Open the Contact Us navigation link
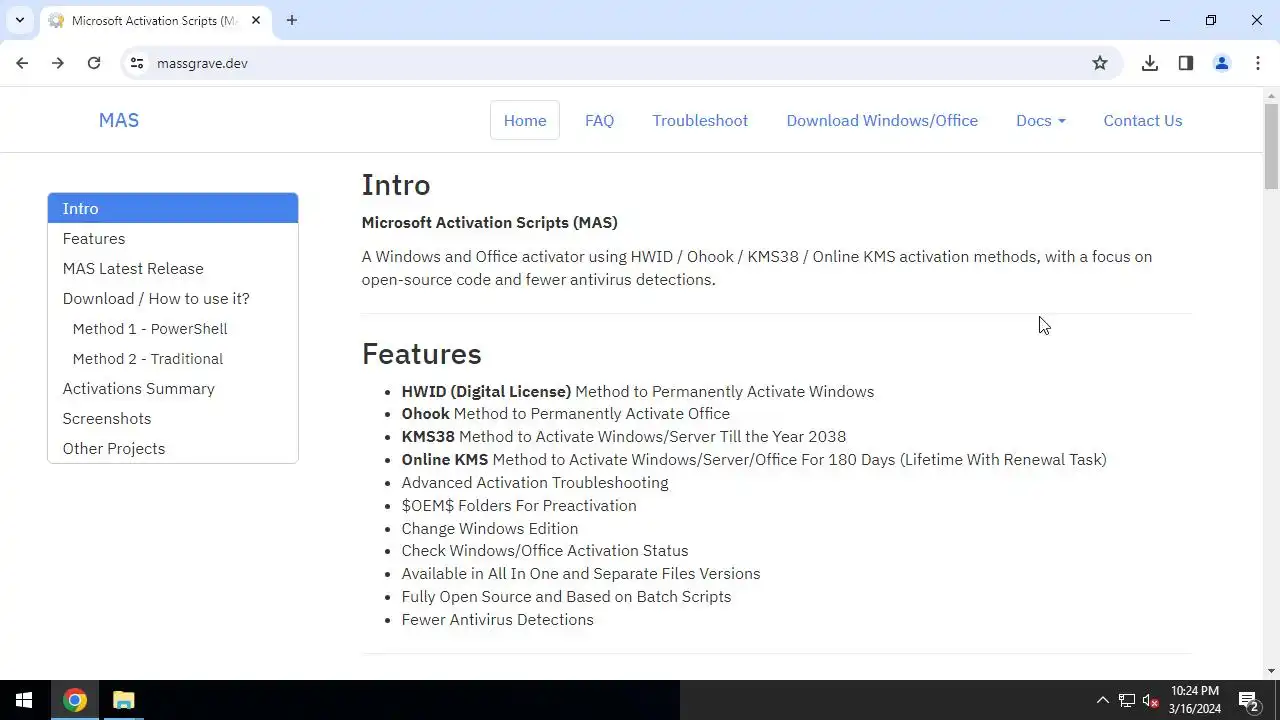 [x=1143, y=120]
